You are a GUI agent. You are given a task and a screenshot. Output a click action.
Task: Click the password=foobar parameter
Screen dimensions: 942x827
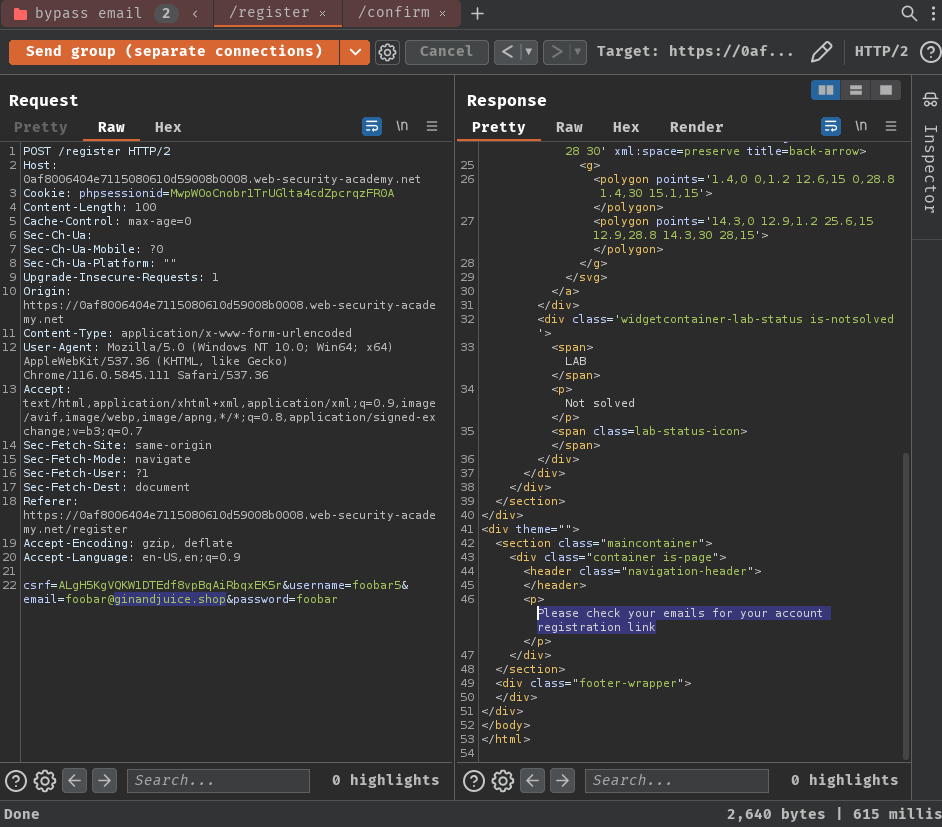pos(285,599)
